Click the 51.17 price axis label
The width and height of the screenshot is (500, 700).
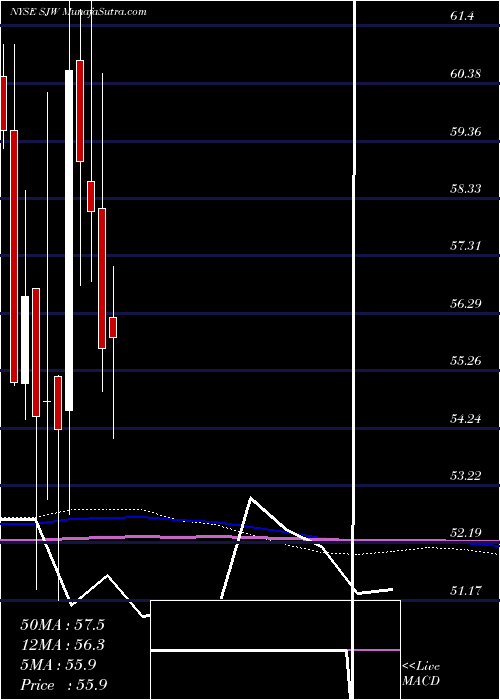click(x=466, y=591)
